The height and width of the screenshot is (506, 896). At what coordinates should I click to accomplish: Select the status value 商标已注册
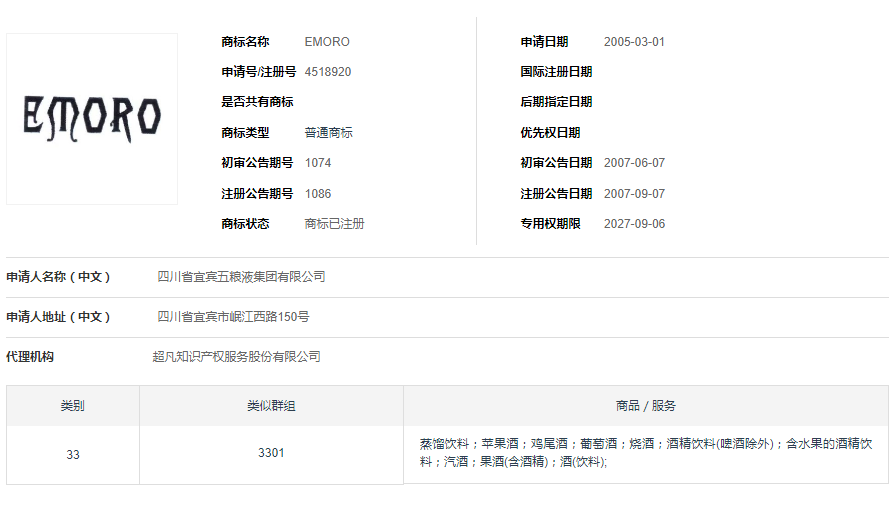[334, 224]
